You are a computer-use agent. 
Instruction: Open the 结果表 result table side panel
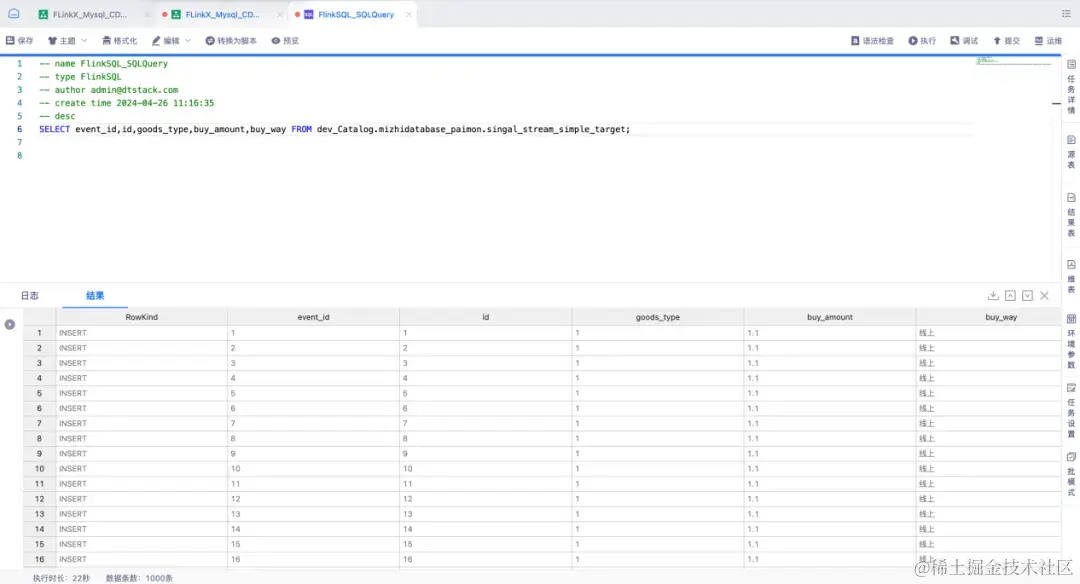coord(1071,215)
